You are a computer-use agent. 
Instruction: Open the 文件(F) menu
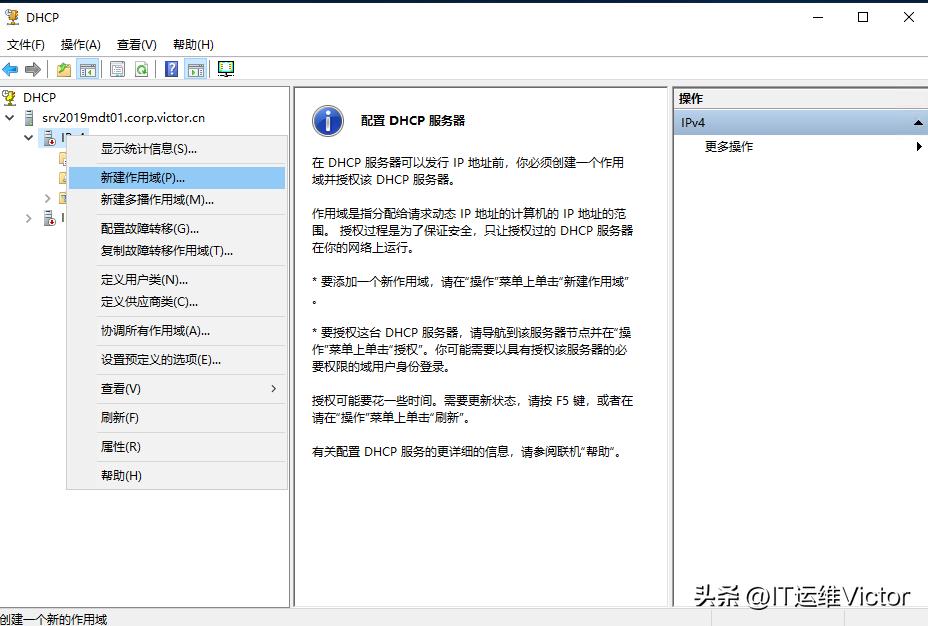[x=25, y=44]
